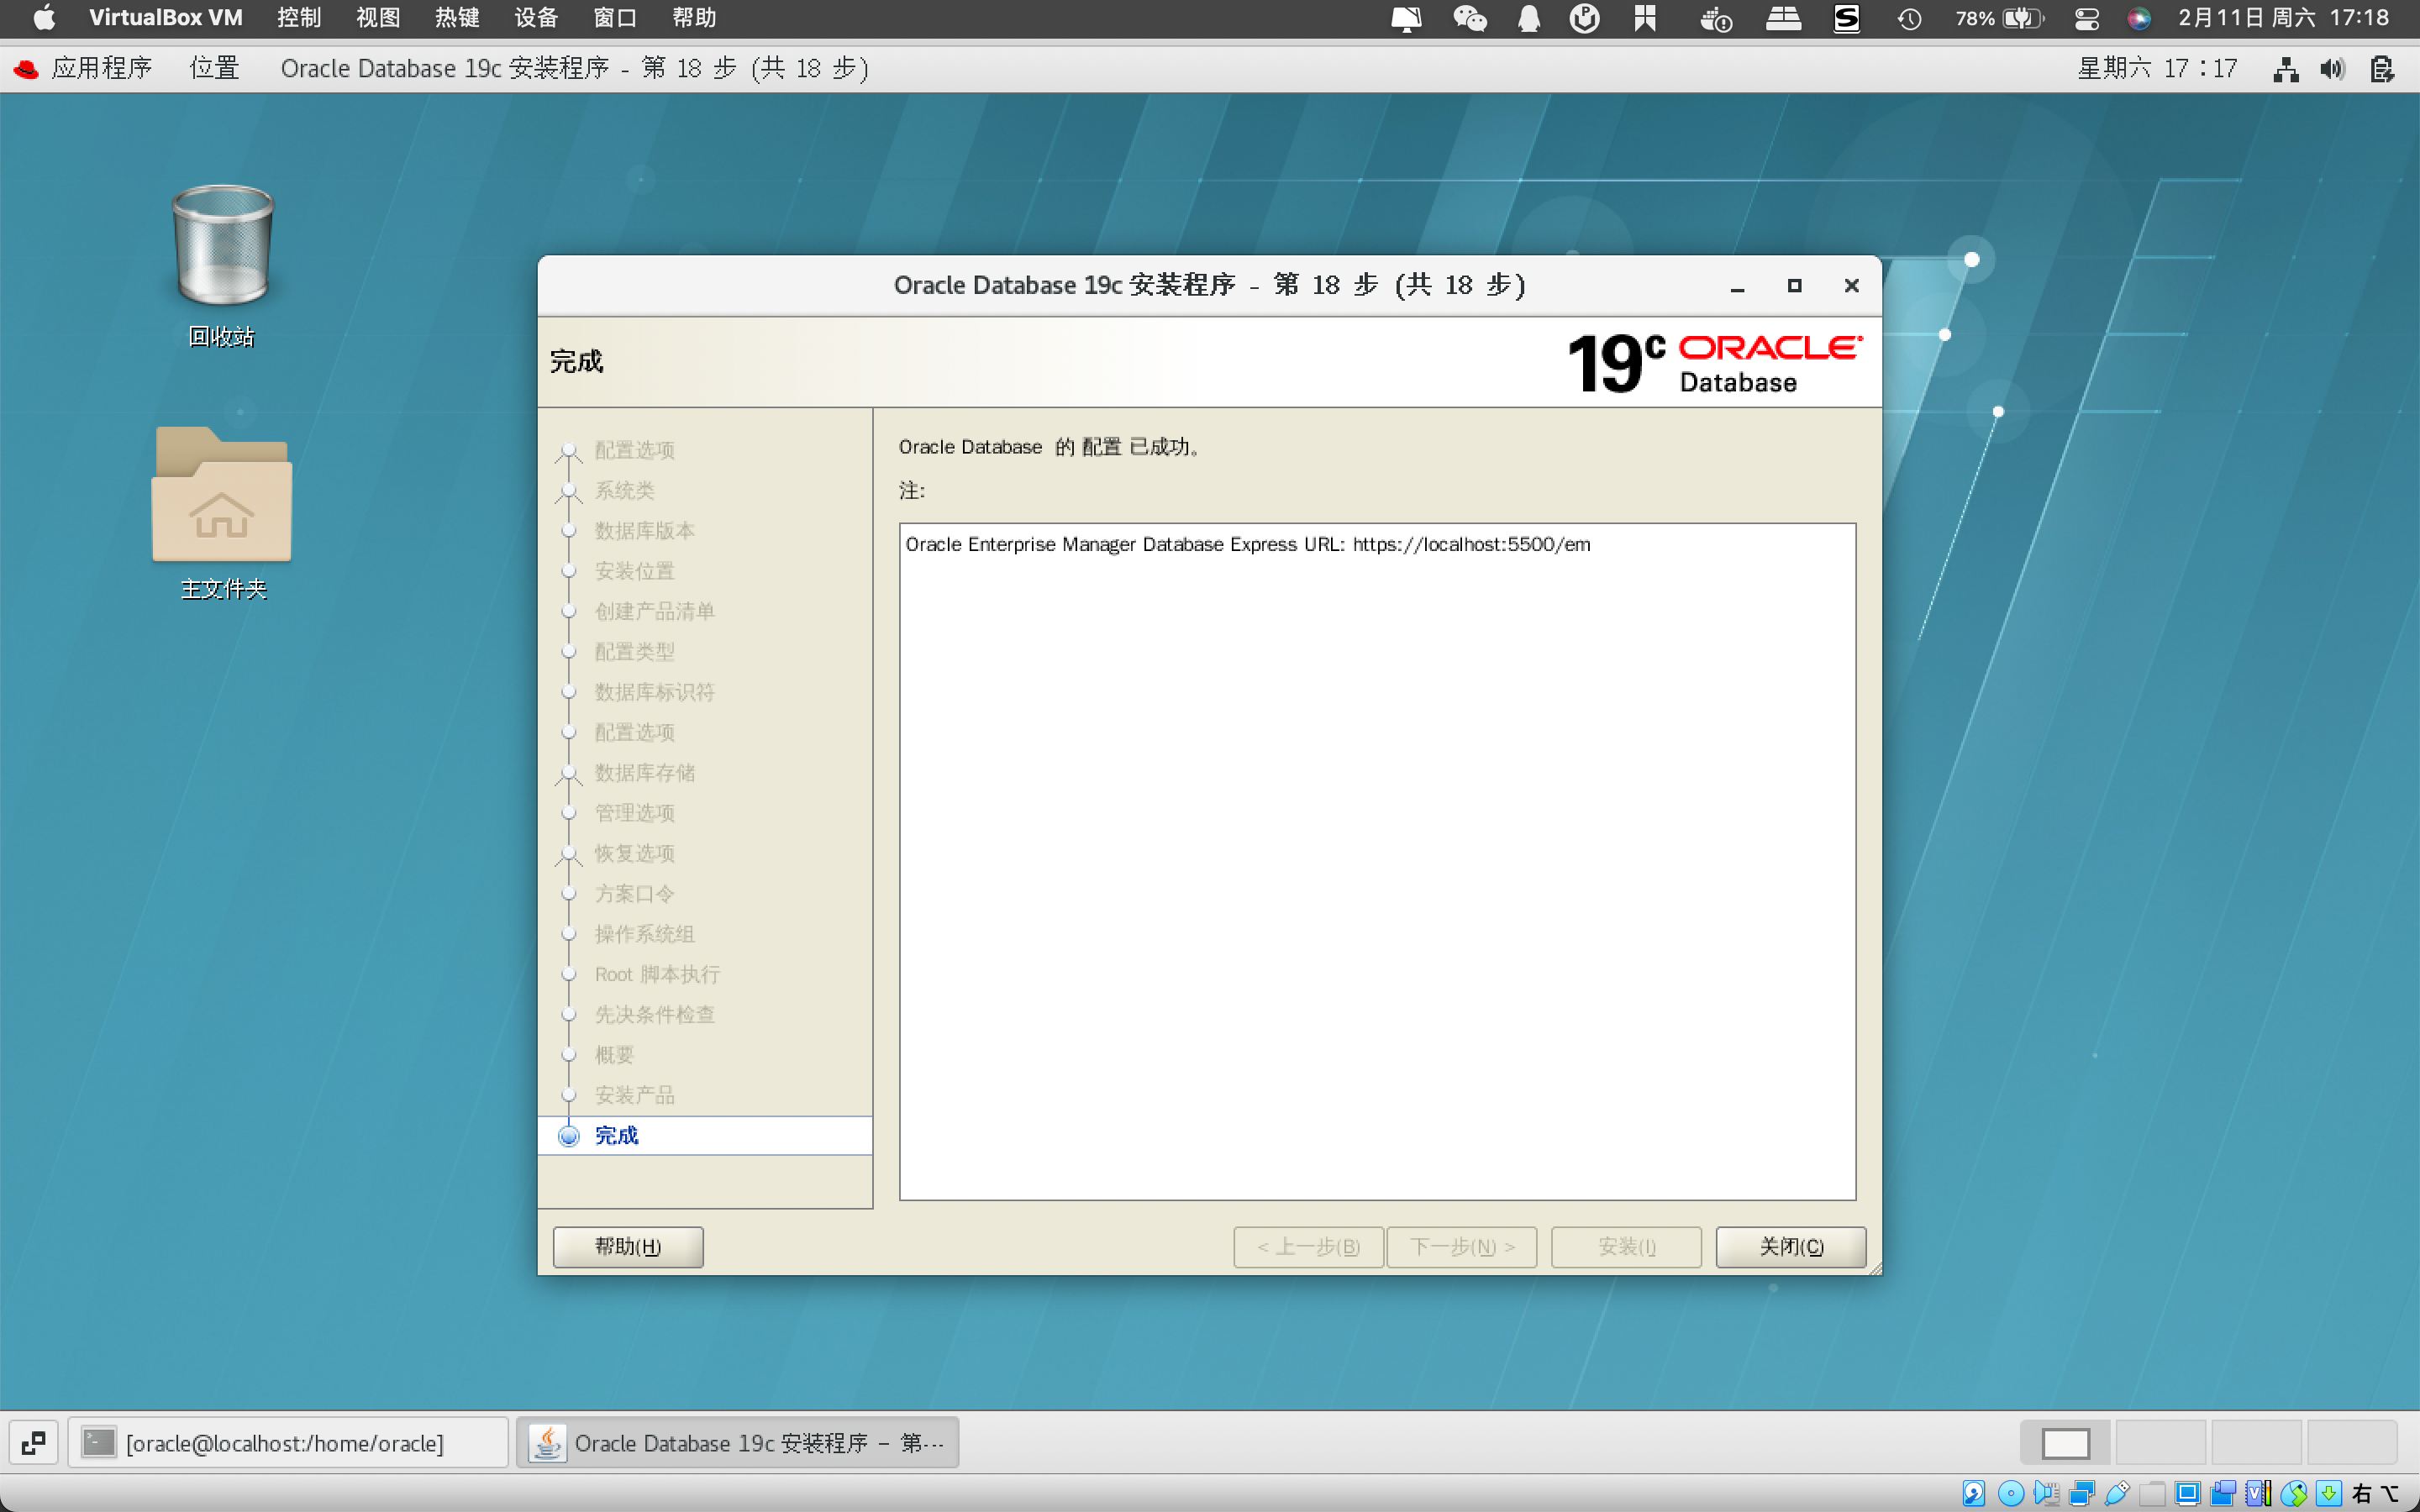Select the first workspace in the switcher
This screenshot has height=1512, width=2420.
[x=2065, y=1443]
